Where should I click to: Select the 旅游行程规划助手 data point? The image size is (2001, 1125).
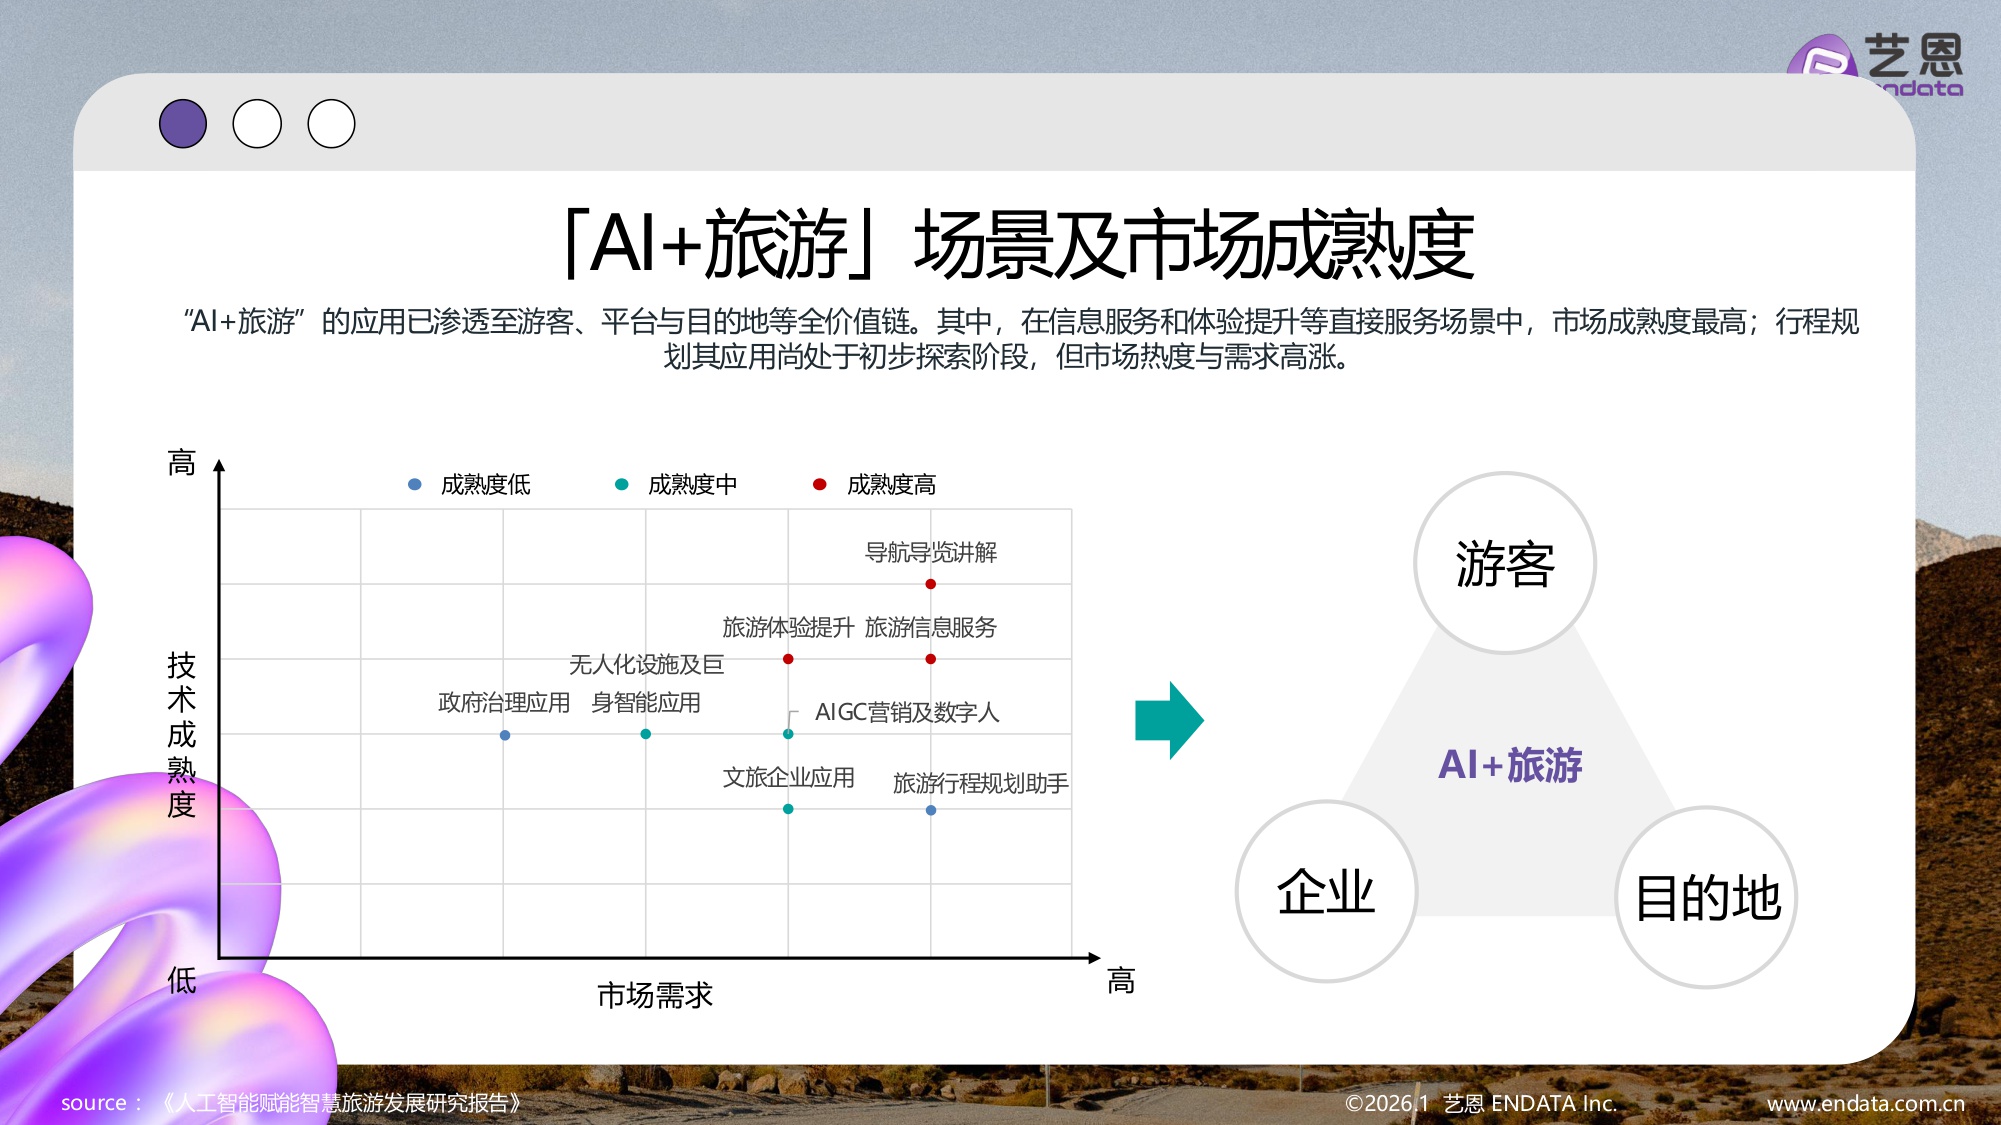point(931,812)
